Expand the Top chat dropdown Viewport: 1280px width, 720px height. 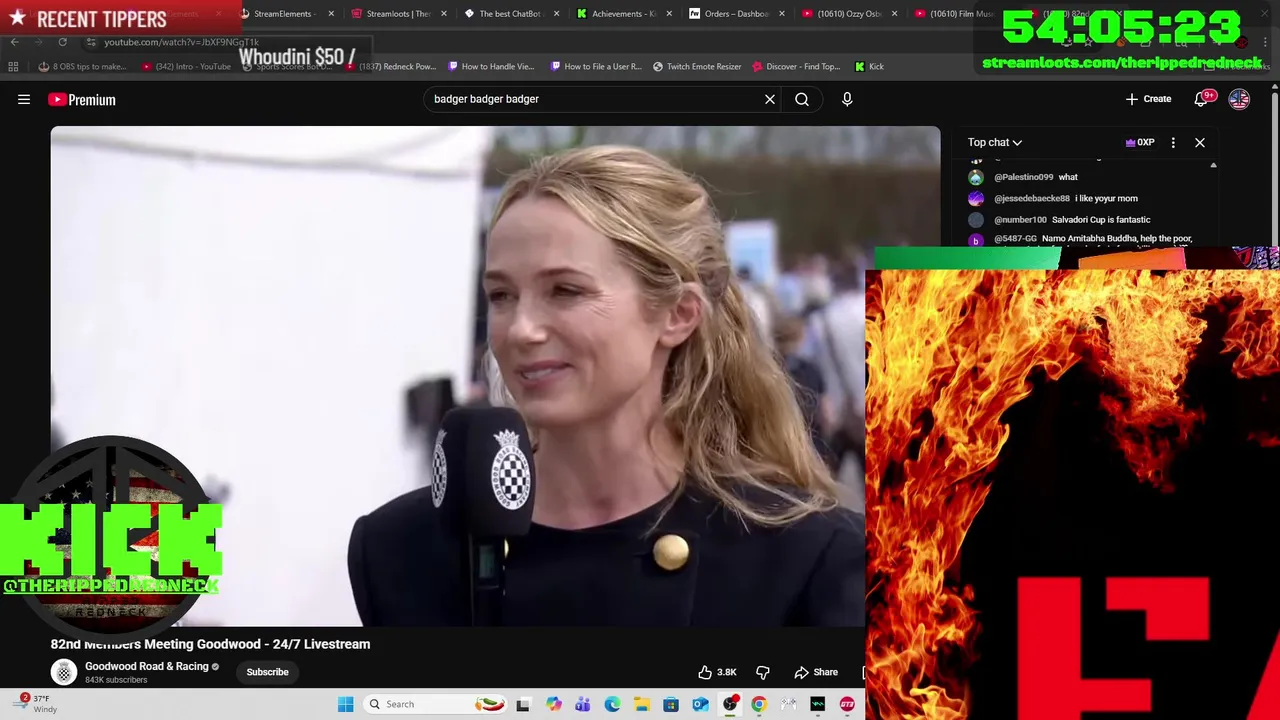[x=995, y=142]
